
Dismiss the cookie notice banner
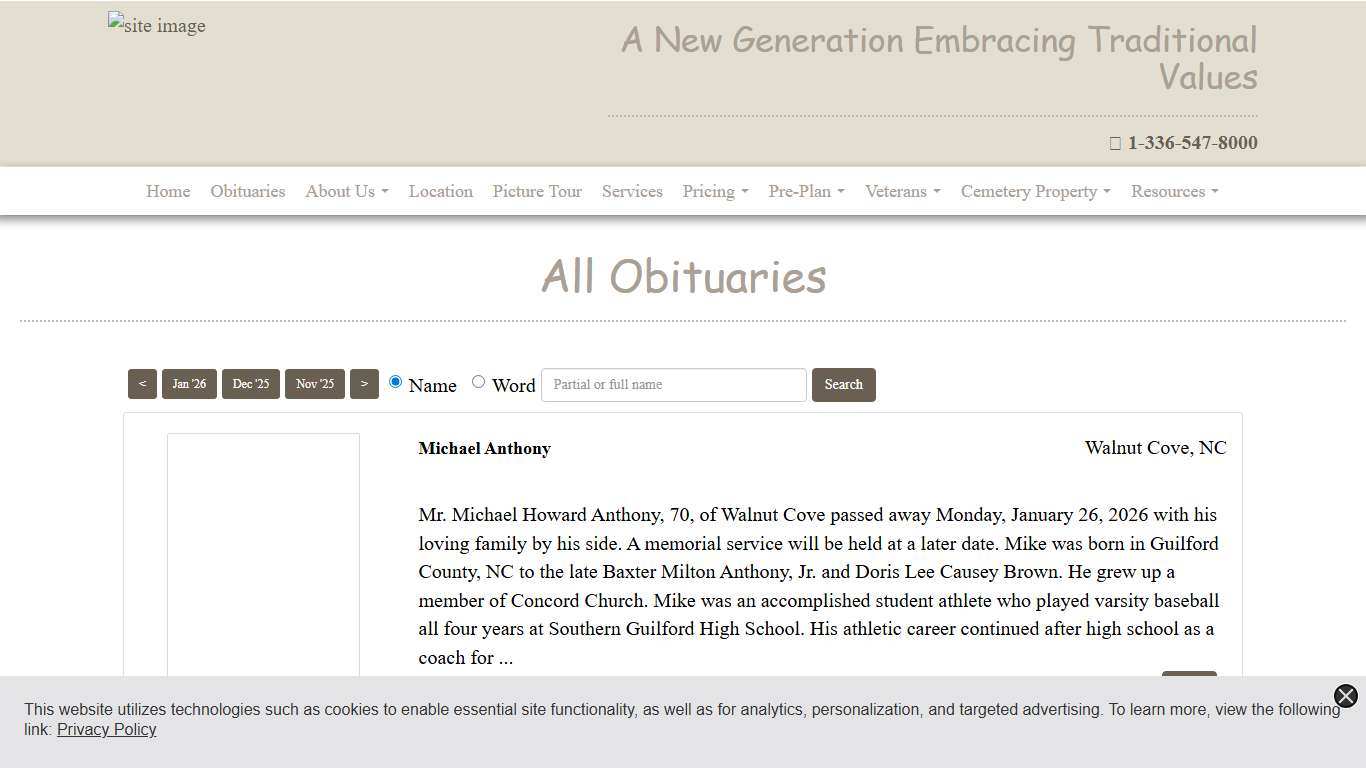(x=1345, y=696)
